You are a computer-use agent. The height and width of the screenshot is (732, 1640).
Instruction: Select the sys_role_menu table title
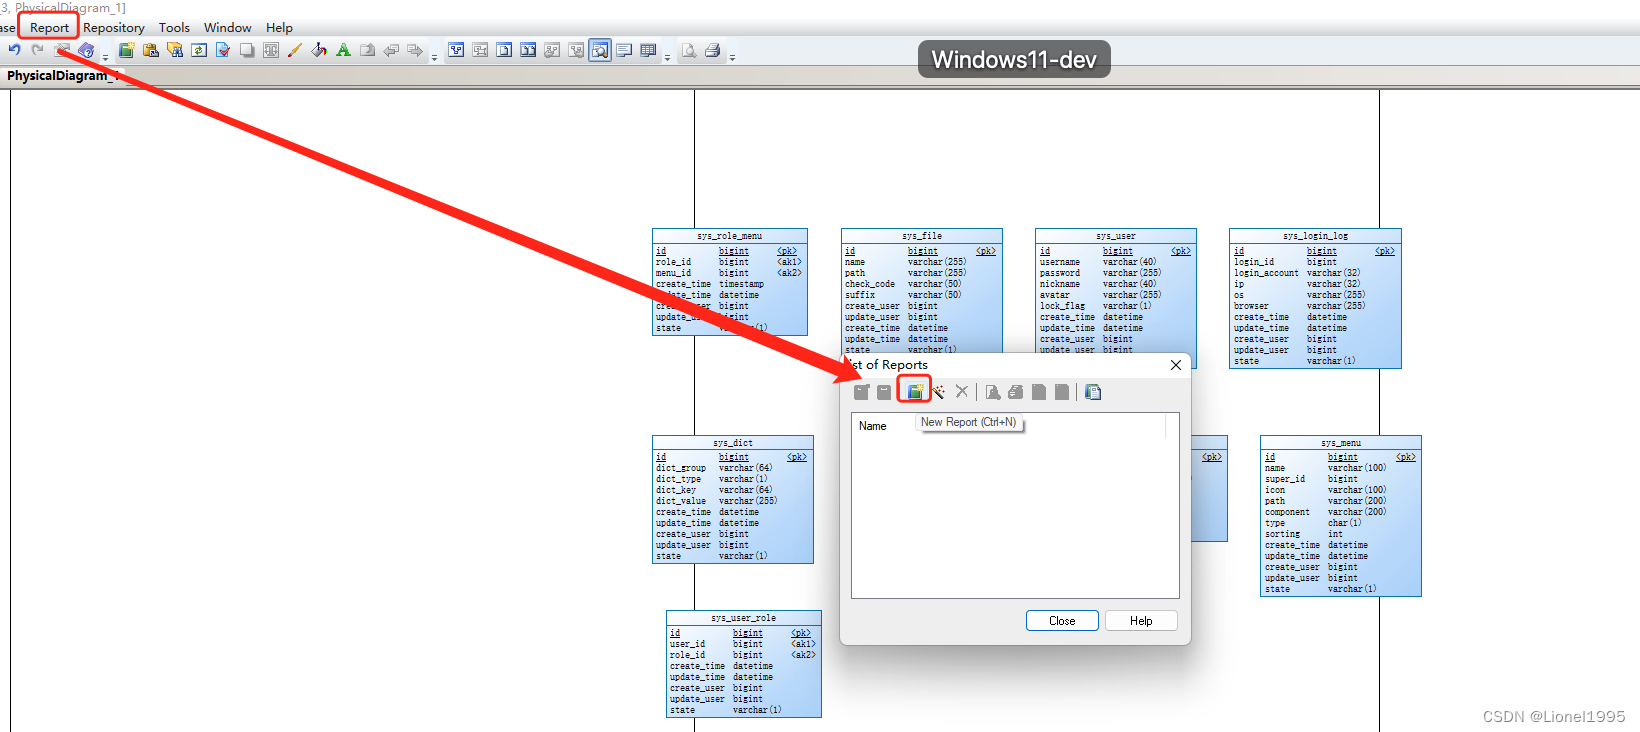(x=730, y=236)
